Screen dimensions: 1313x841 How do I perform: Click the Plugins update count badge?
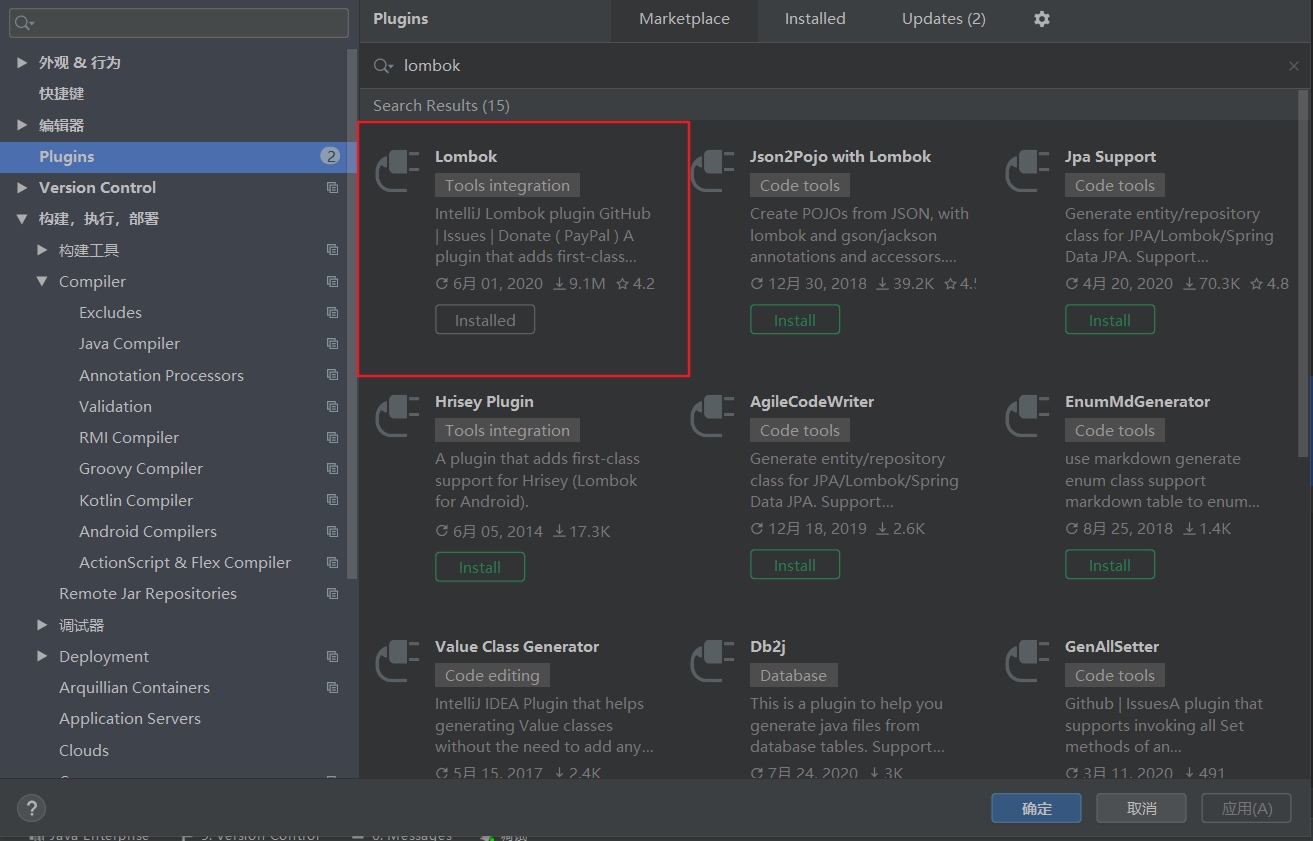click(x=330, y=156)
